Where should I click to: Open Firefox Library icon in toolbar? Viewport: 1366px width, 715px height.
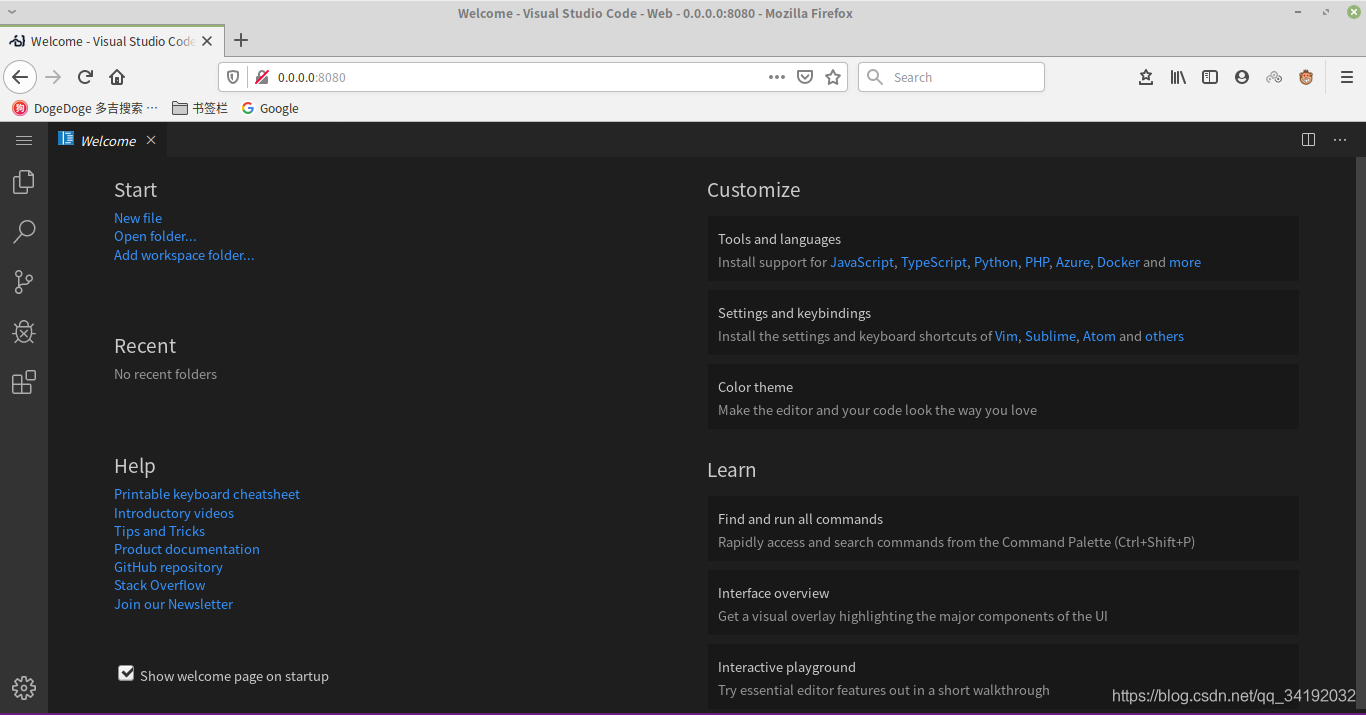coord(1178,77)
